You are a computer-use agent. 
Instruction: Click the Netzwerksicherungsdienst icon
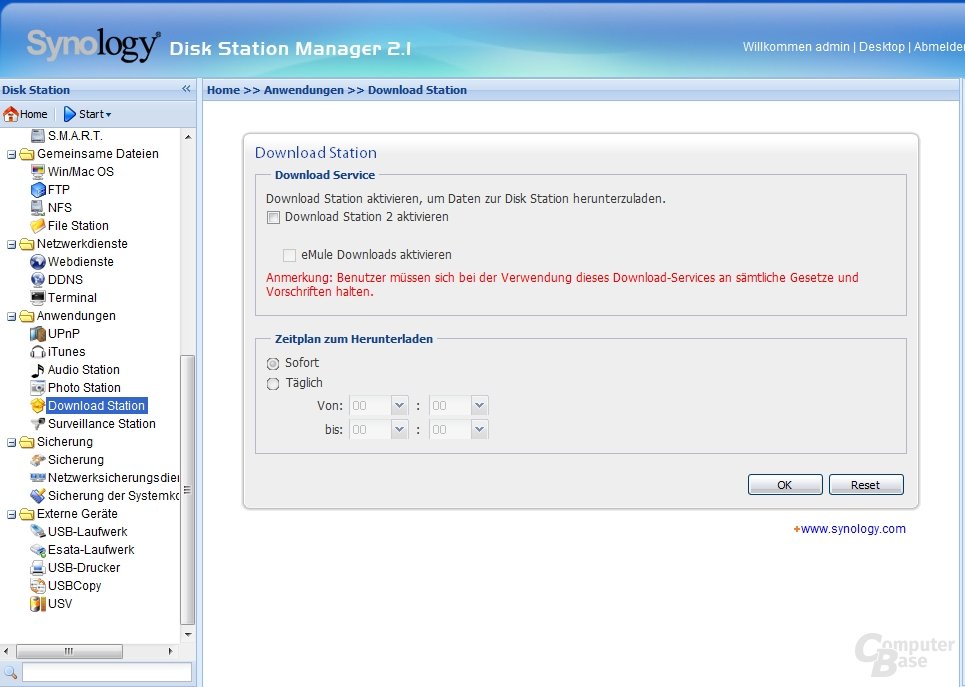tap(38, 478)
